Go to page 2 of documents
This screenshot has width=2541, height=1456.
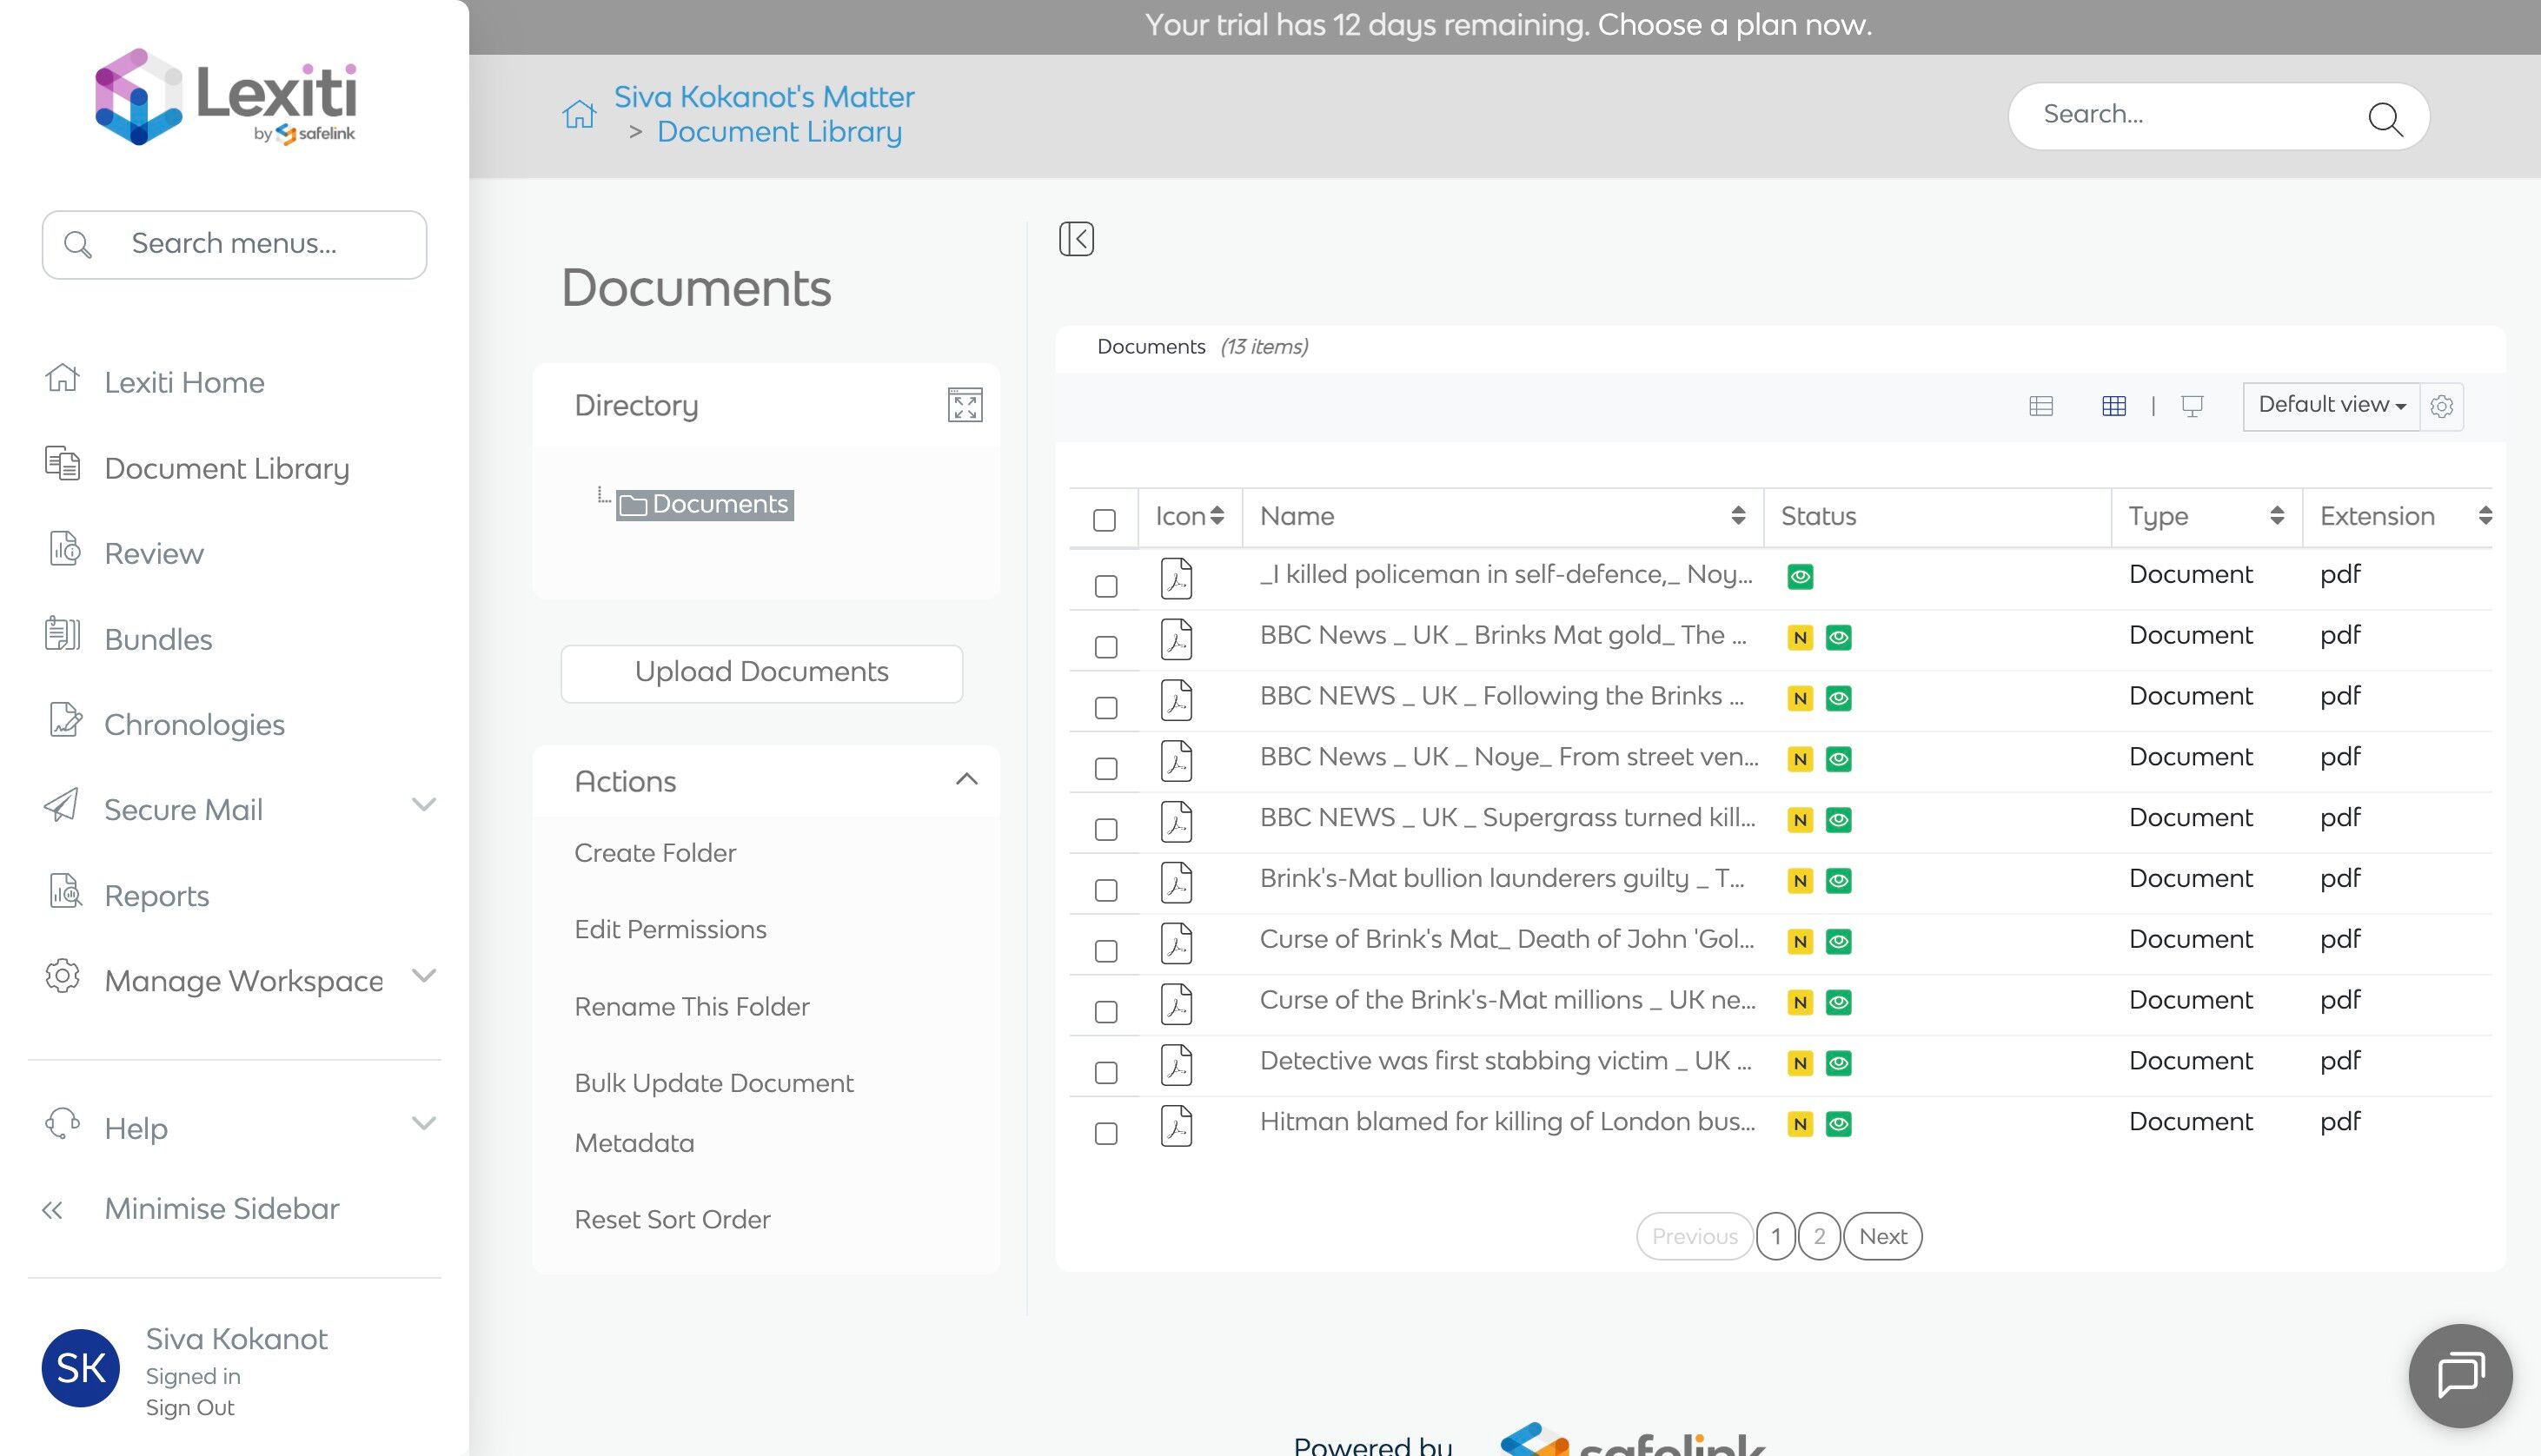click(1818, 1236)
